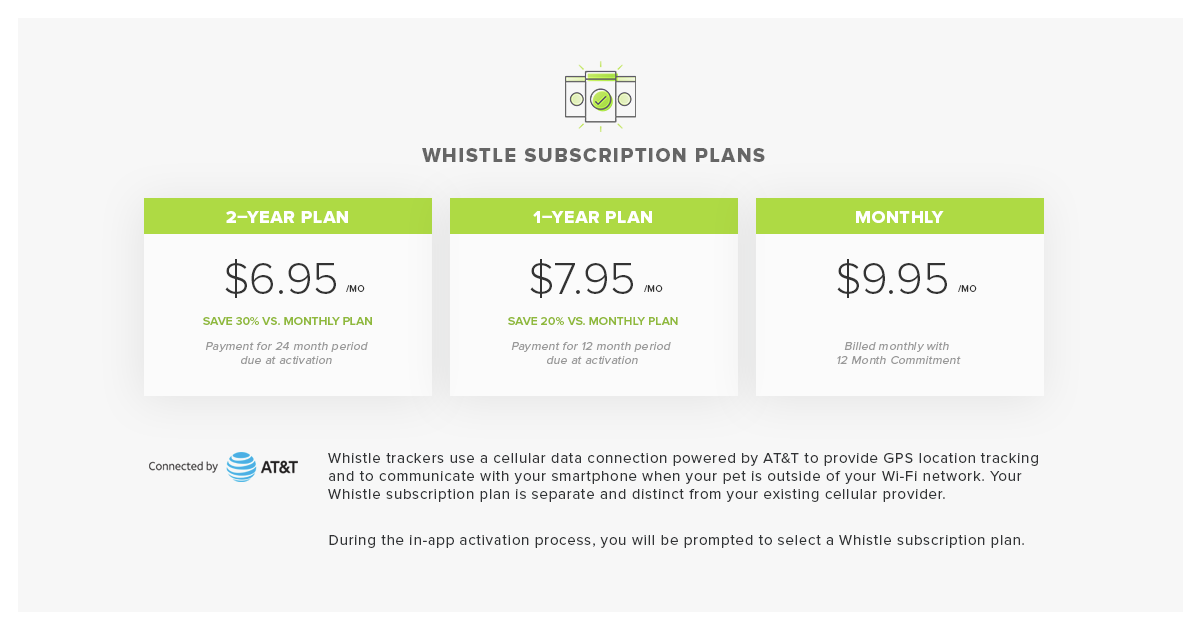Click the 12 month payment note
Image resolution: width=1200 pixels, height=628 pixels.
pyautogui.click(x=592, y=353)
